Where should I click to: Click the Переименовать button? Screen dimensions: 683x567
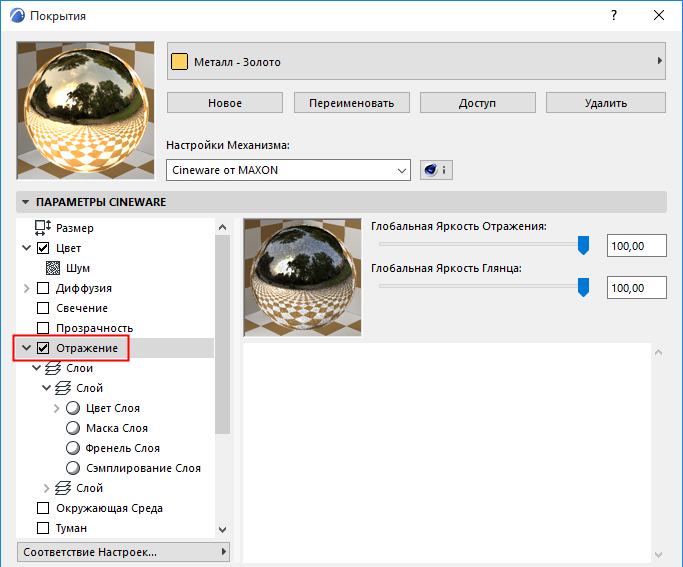(352, 103)
